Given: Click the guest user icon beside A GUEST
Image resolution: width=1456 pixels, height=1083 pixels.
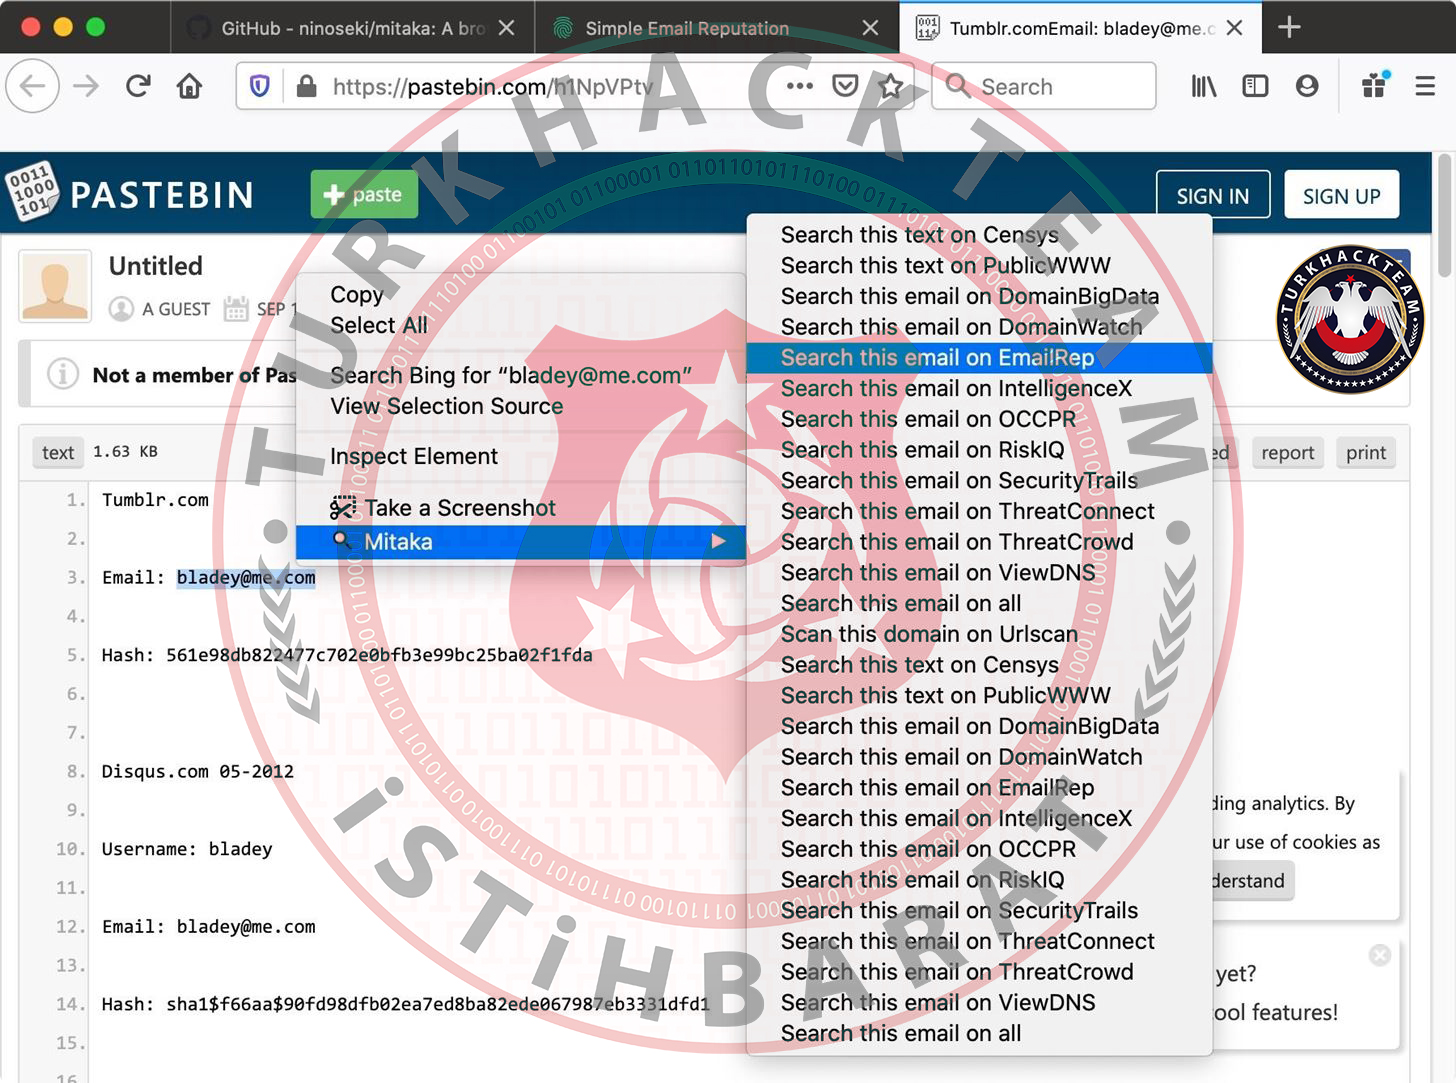Looking at the screenshot, I should pos(121,309).
